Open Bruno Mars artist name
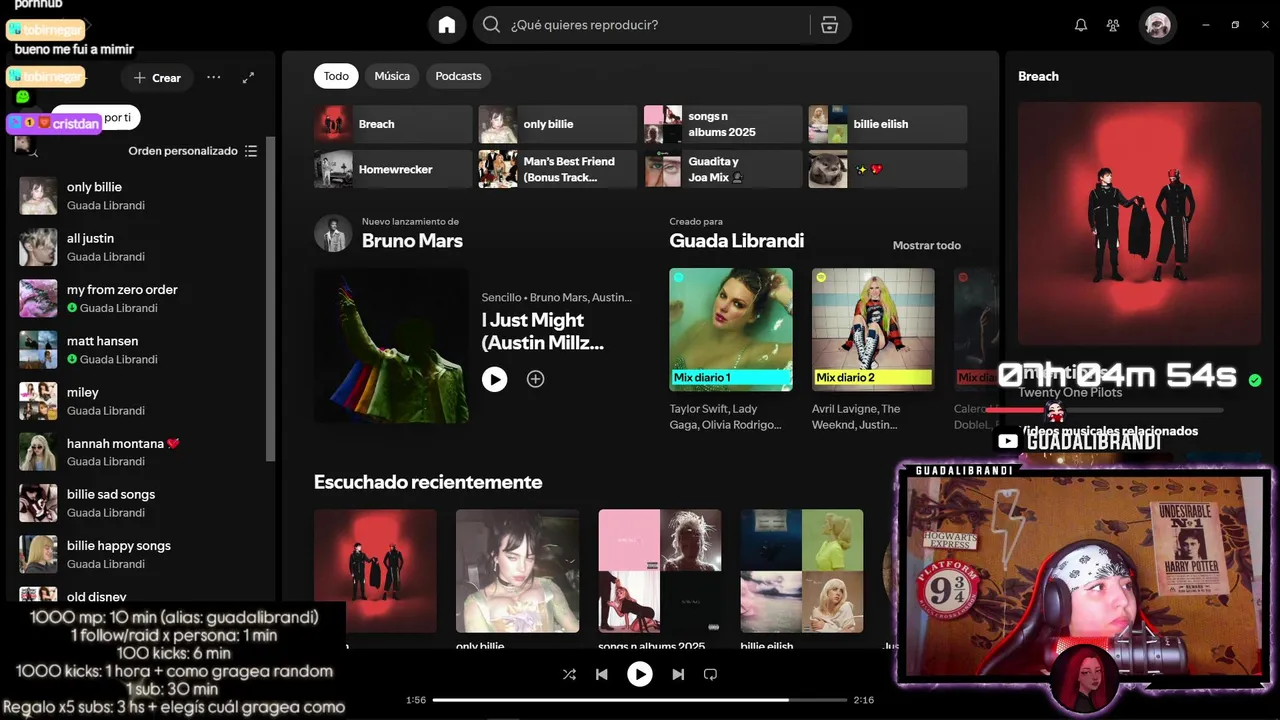 click(412, 241)
